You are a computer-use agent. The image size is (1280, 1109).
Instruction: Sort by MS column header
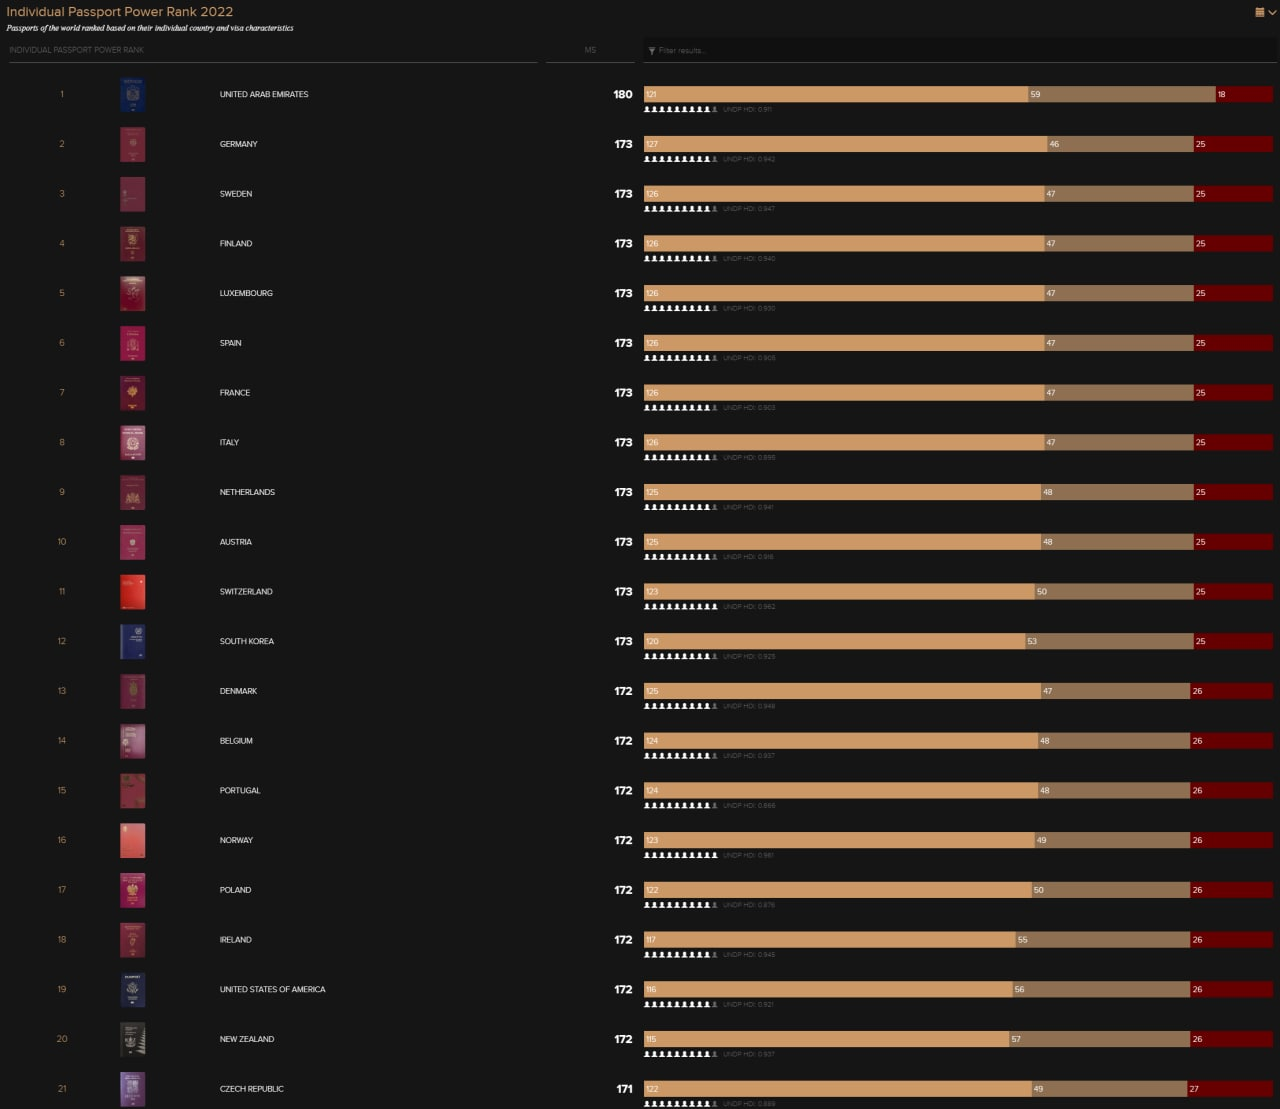[x=590, y=50]
